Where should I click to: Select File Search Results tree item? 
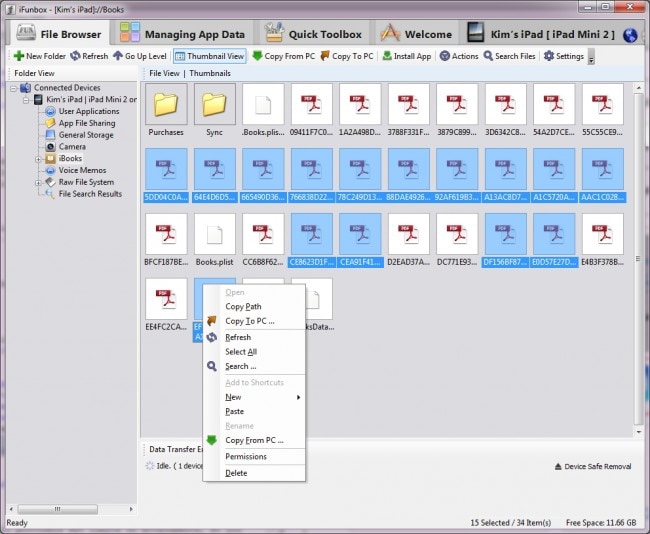coord(90,194)
